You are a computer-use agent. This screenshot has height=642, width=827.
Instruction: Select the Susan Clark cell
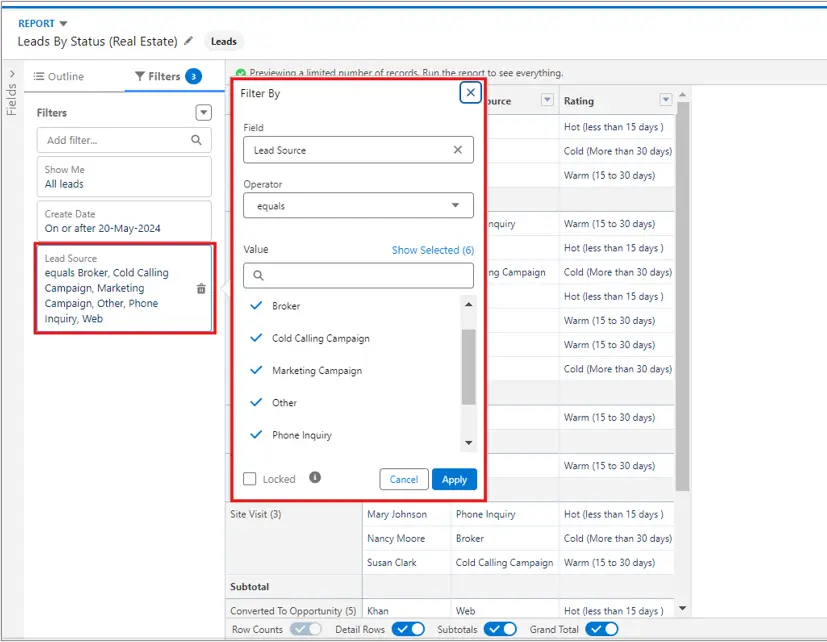pyautogui.click(x=406, y=563)
